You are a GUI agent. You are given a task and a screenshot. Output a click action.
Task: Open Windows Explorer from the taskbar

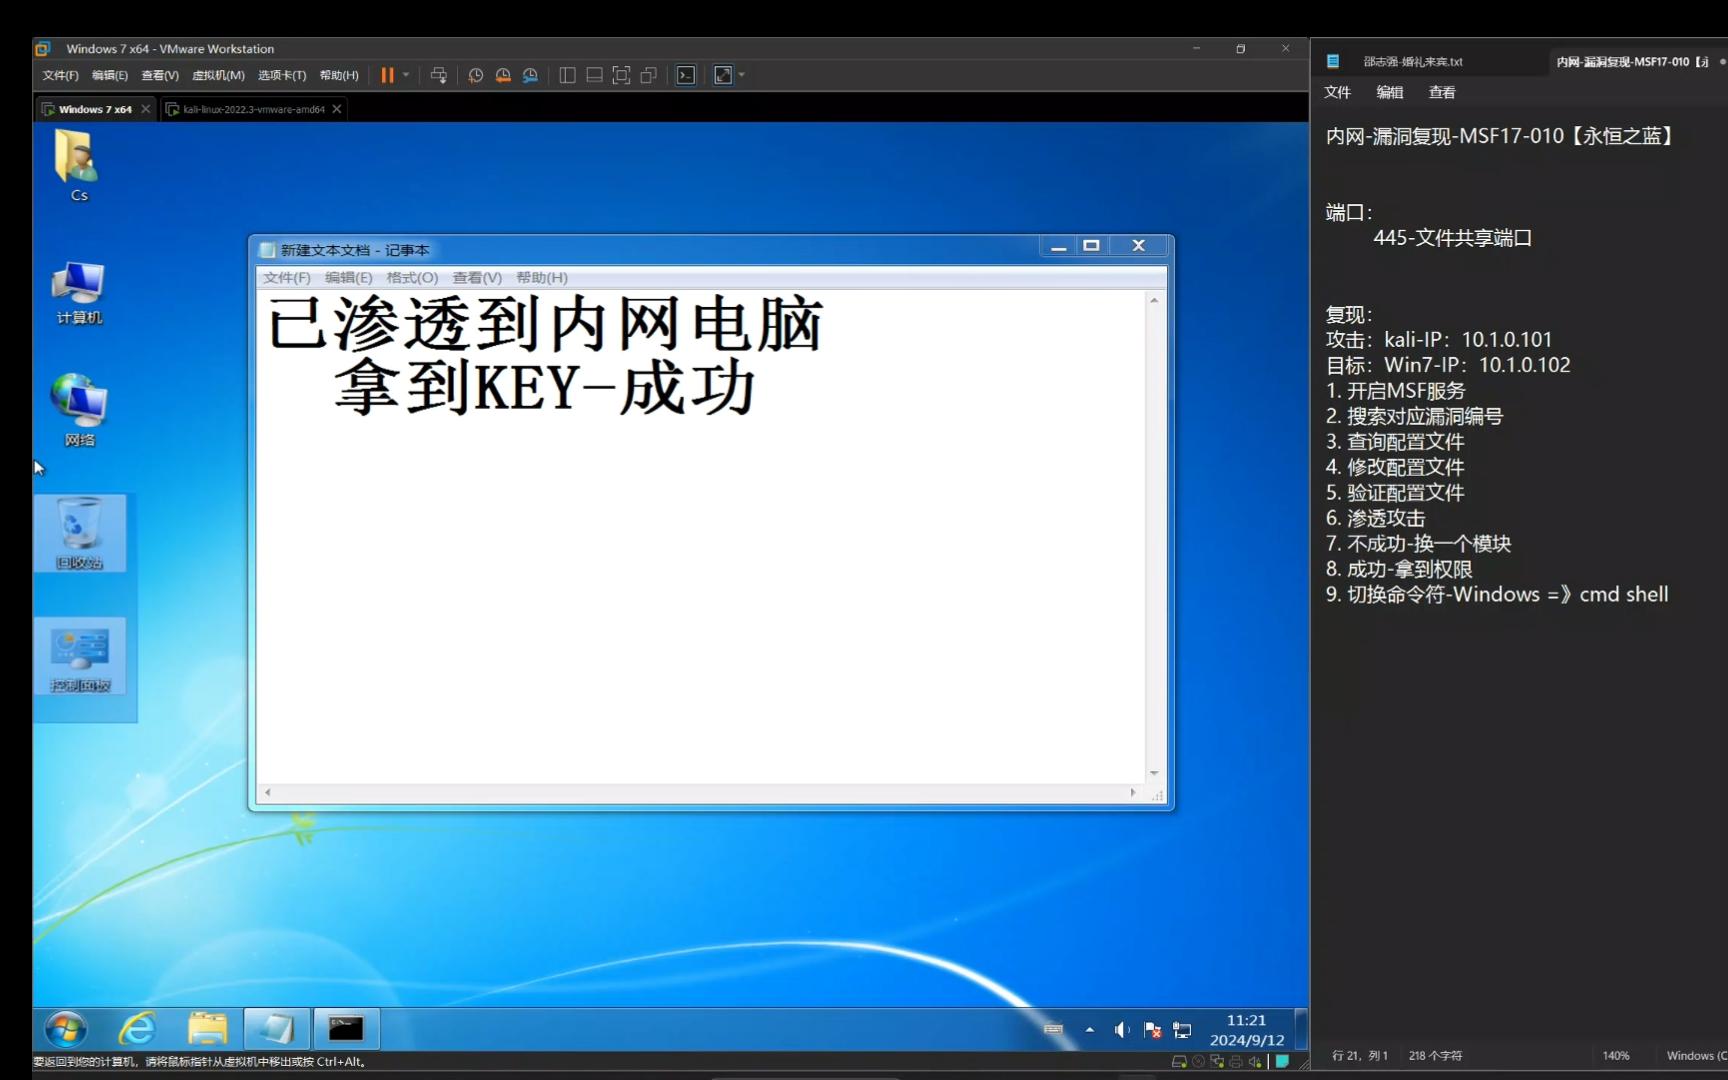207,1029
